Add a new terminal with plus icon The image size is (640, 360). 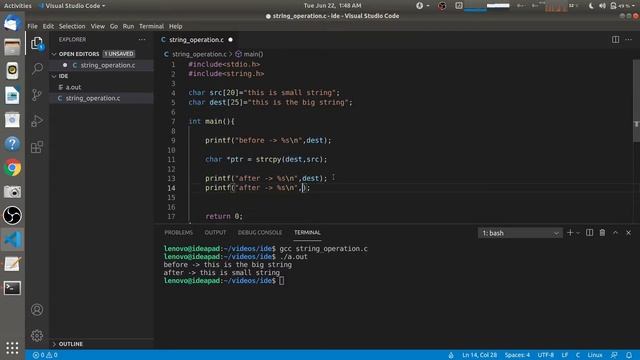pos(570,233)
